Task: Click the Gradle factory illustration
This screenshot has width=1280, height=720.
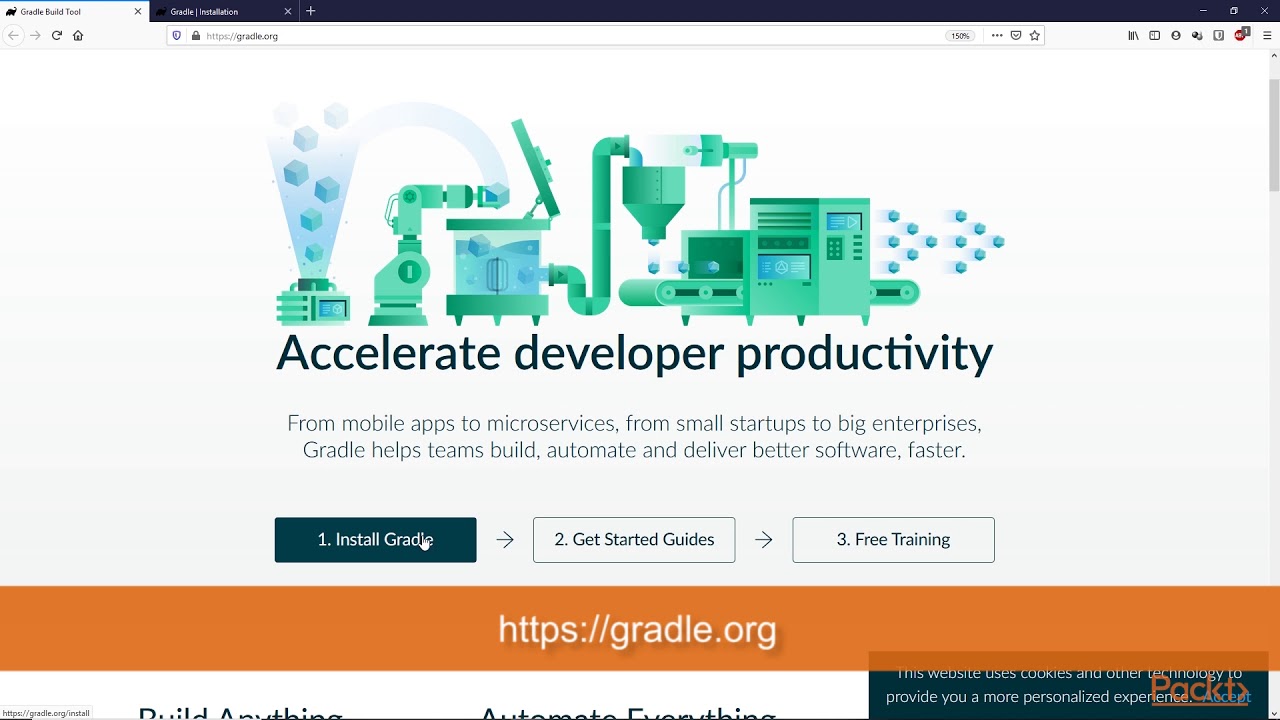Action: (x=635, y=213)
